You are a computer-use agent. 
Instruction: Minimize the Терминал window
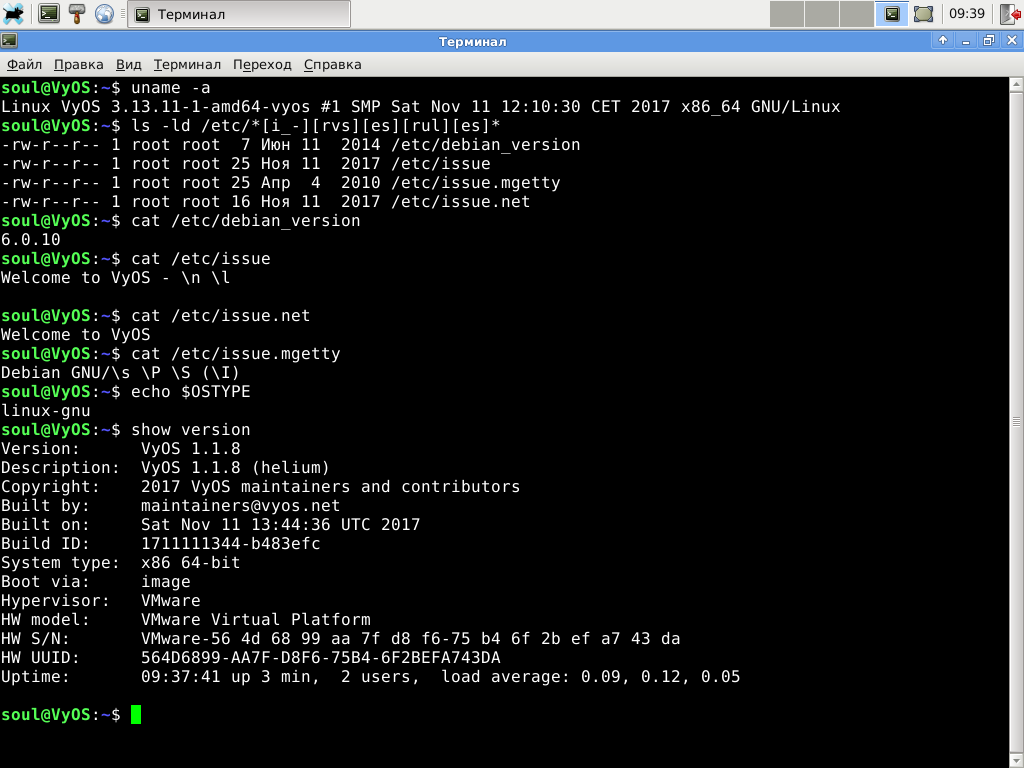[x=966, y=40]
